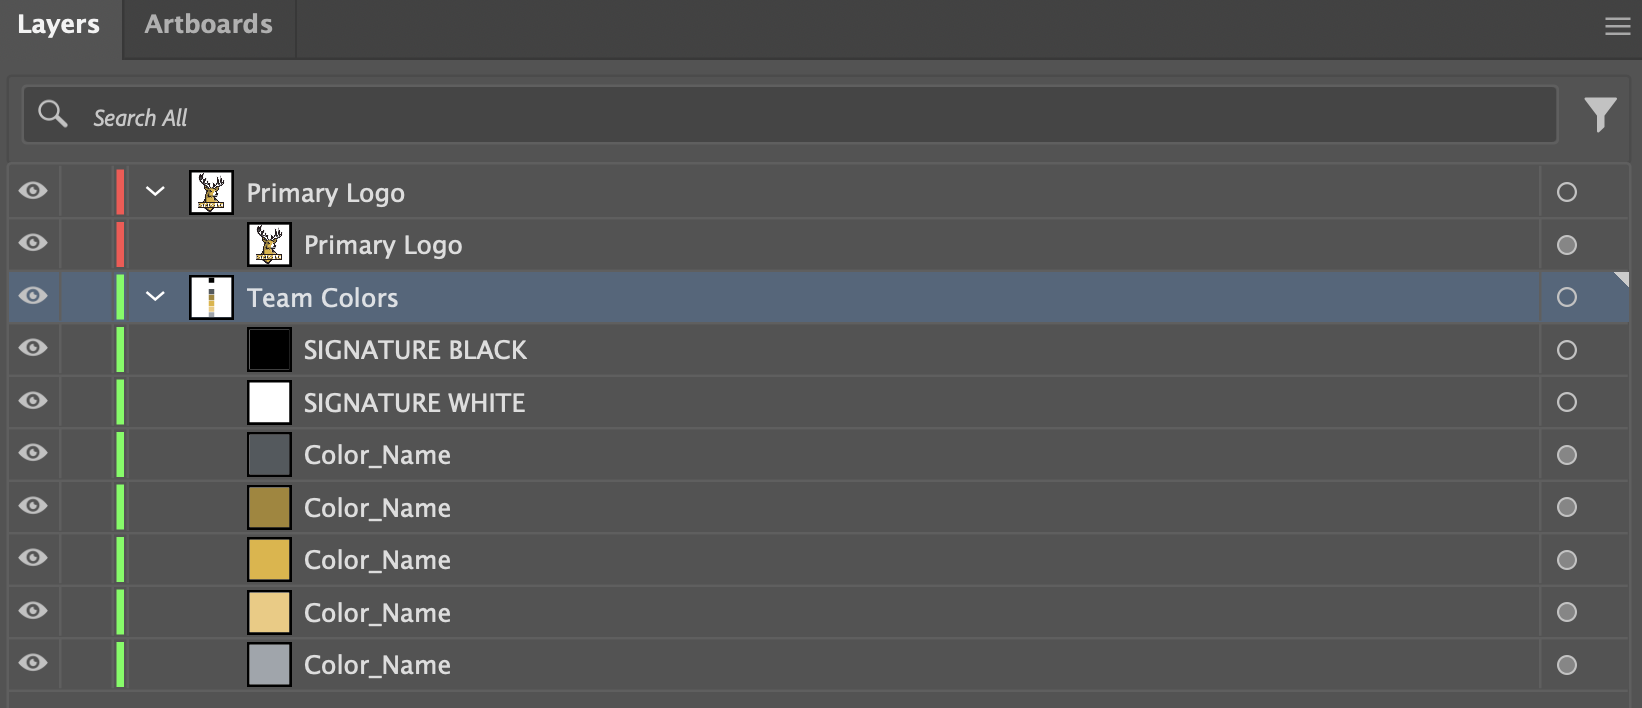Click the Primary Logo sublayer target circle
This screenshot has width=1642, height=708.
click(x=1566, y=245)
